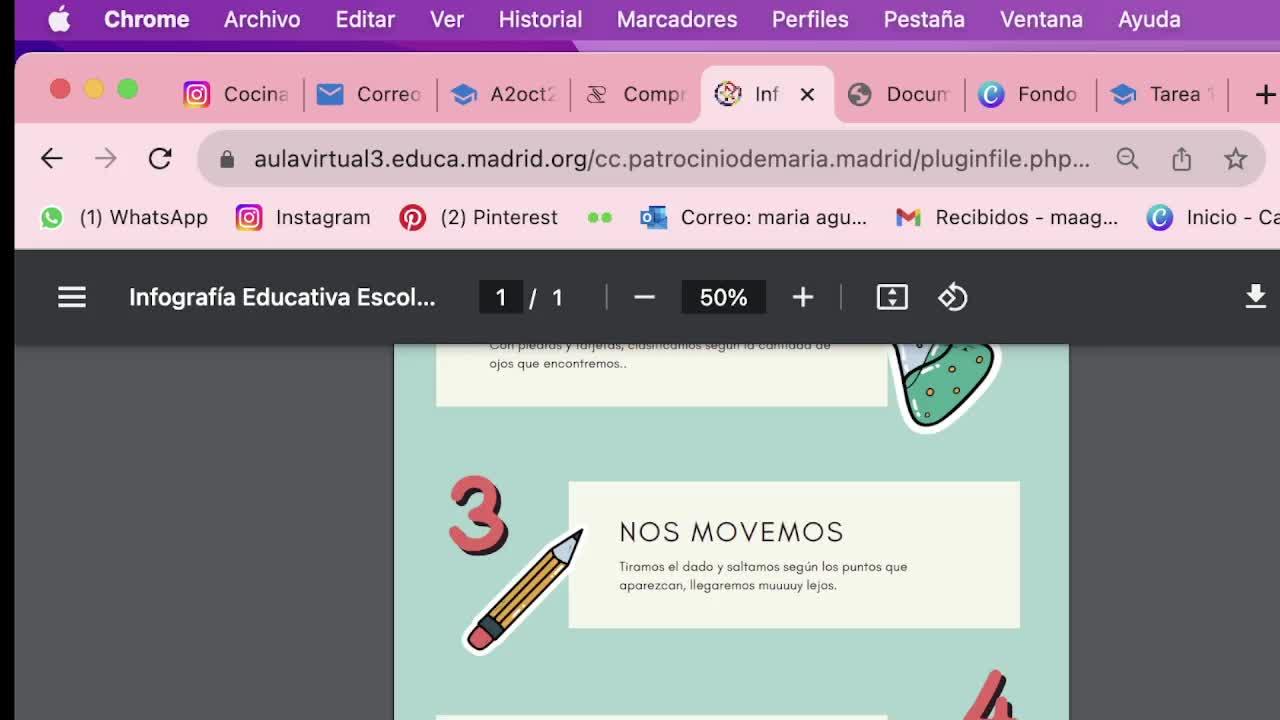Open the Perfiles menu
Viewport: 1280px width, 720px height.
810,19
